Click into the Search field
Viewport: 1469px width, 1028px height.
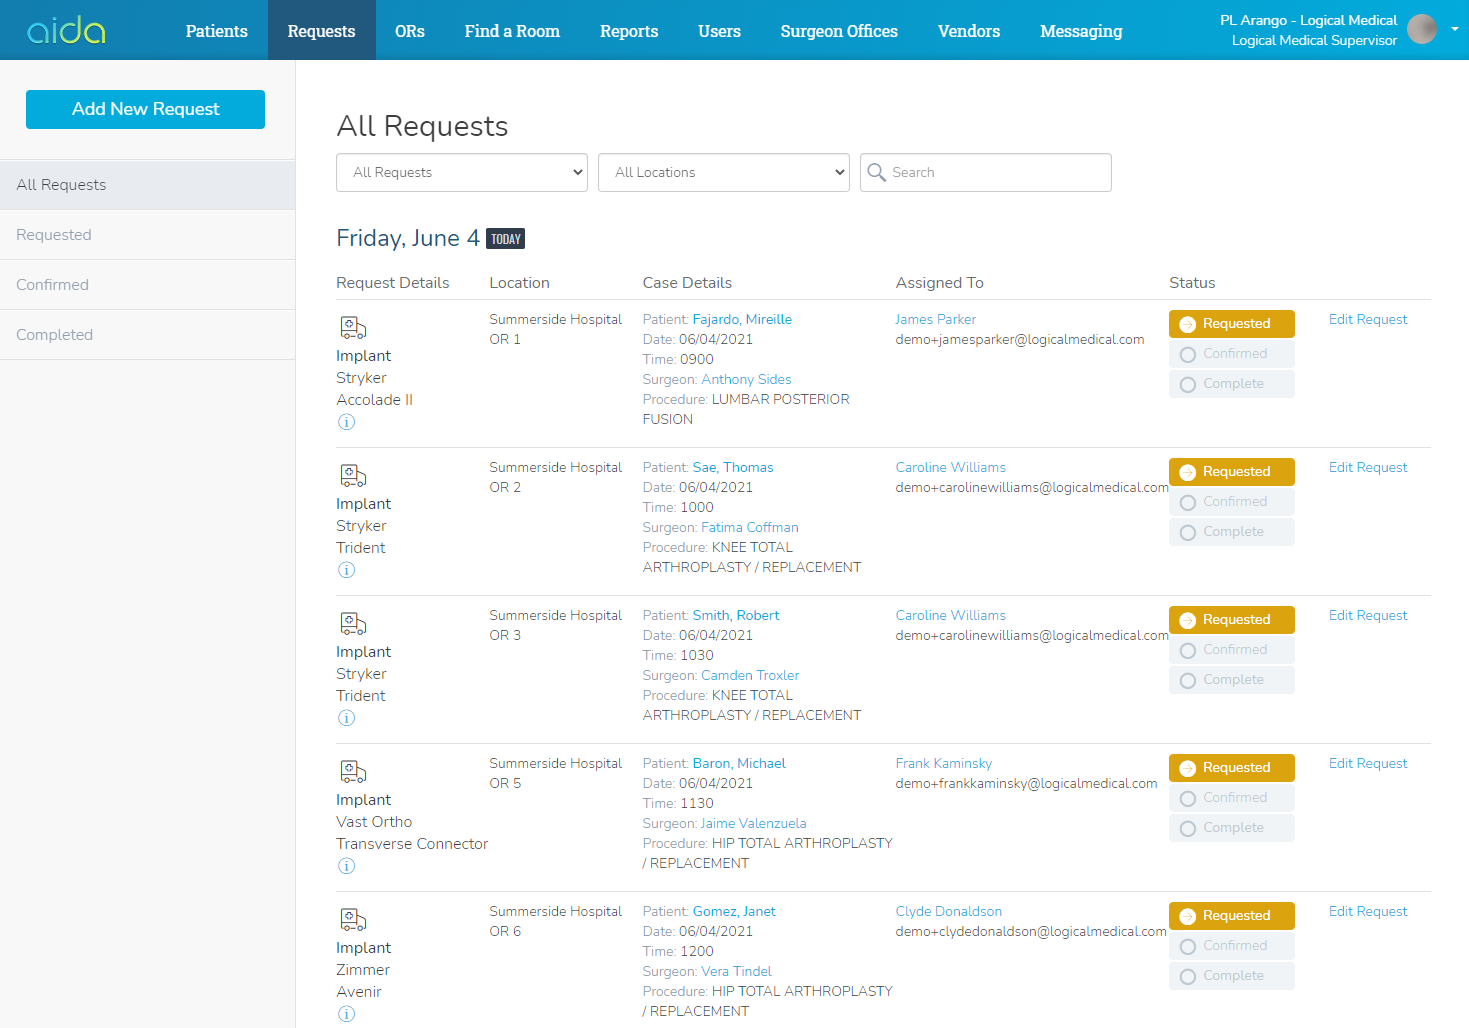pos(995,172)
